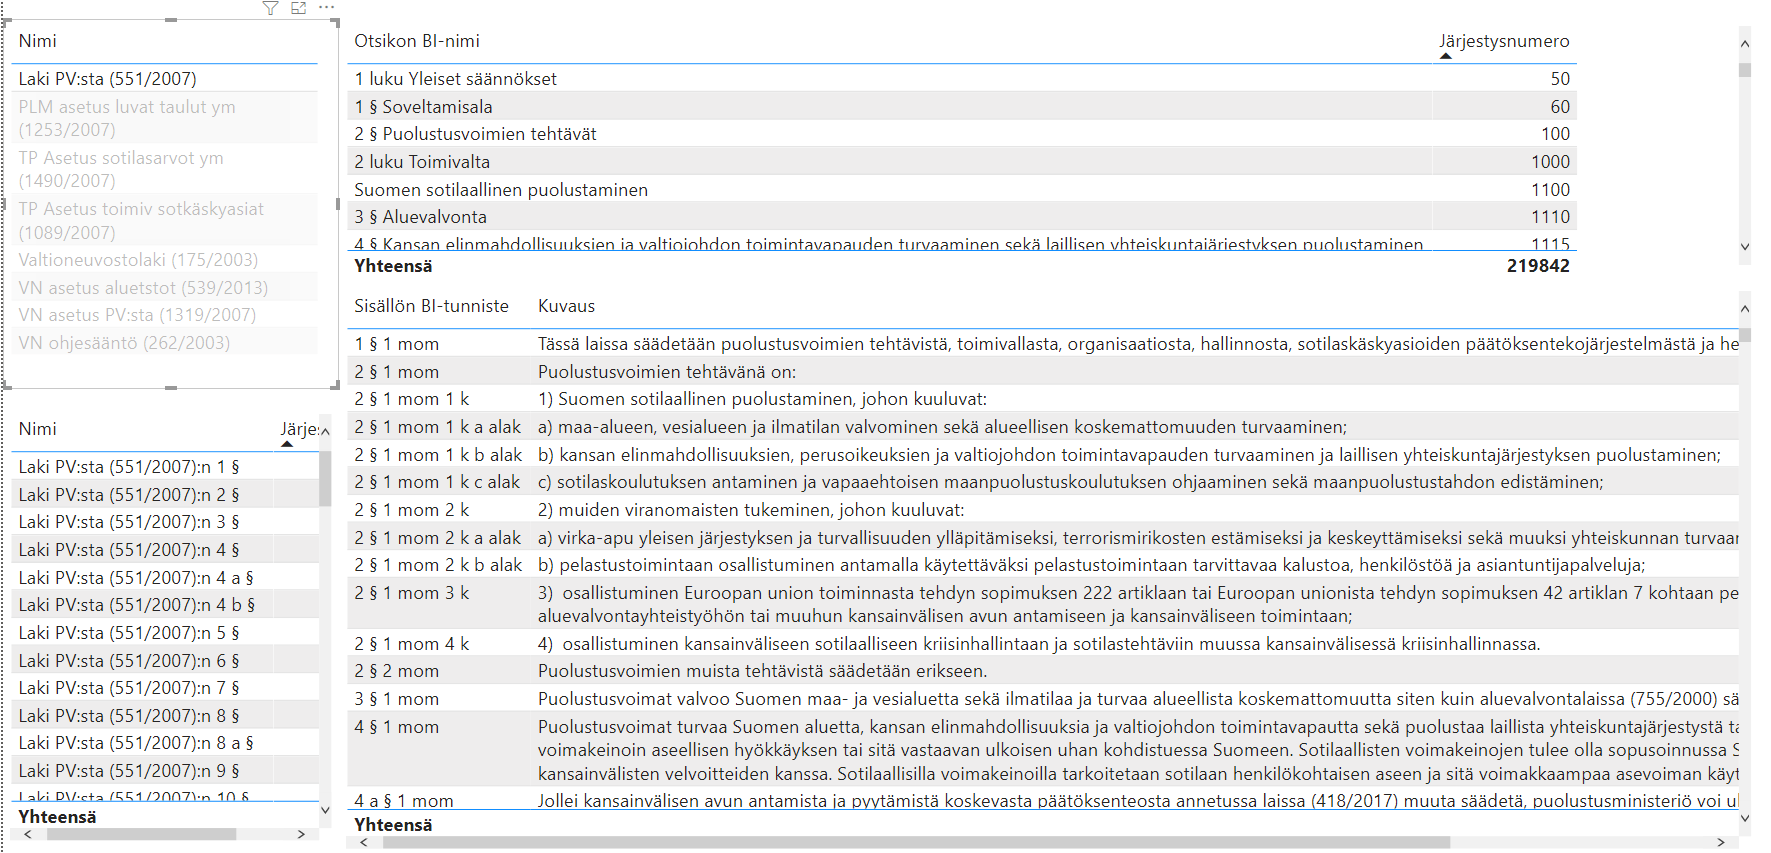1771x853 pixels.
Task: Click the up arrow of the lower-left table vertical scrollbar
Action: 325,432
